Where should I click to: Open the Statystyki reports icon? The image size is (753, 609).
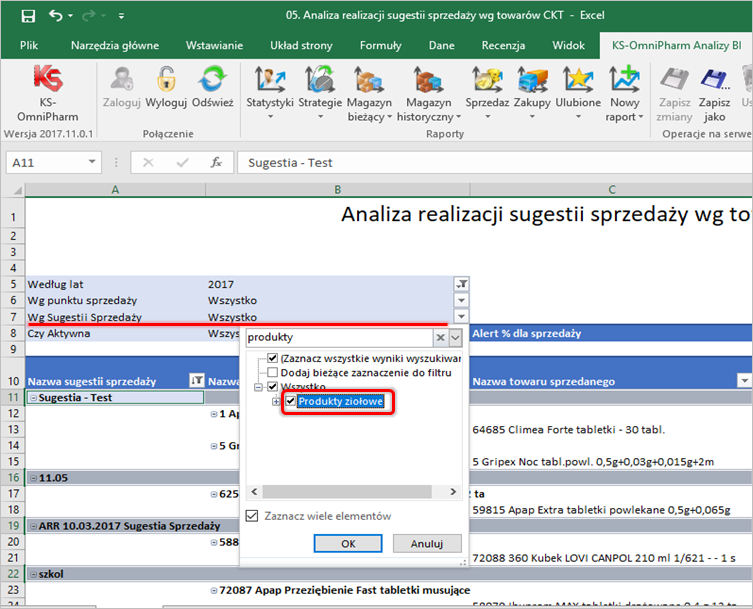(x=270, y=78)
